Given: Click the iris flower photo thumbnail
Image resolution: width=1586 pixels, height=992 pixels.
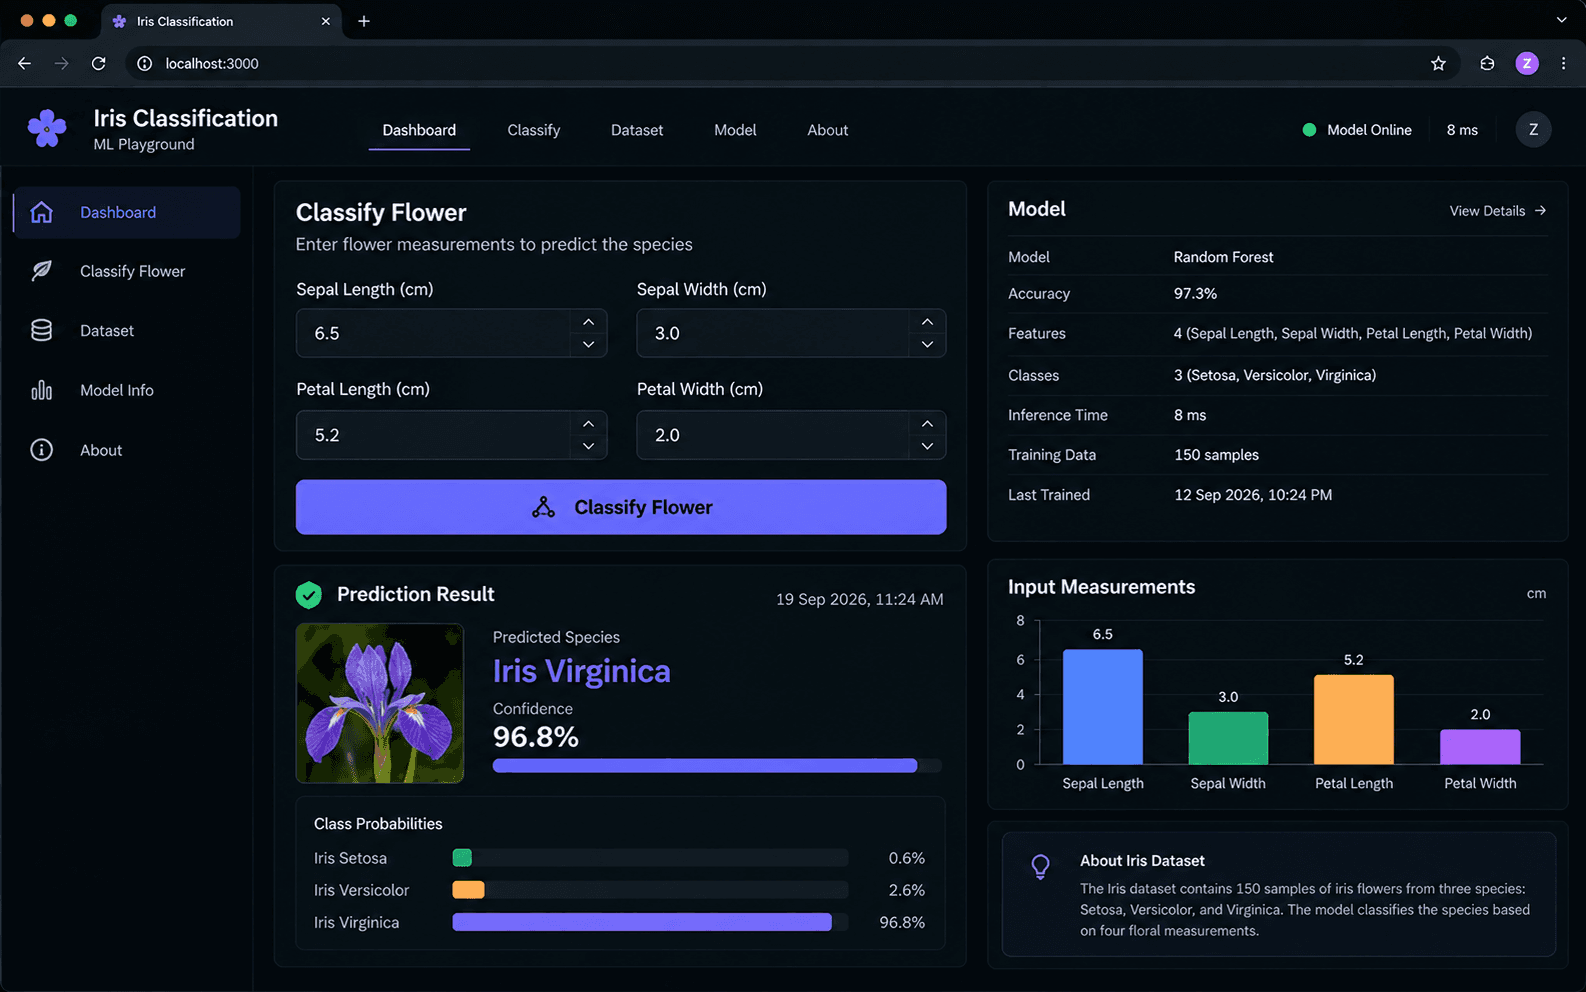Looking at the screenshot, I should [x=380, y=703].
